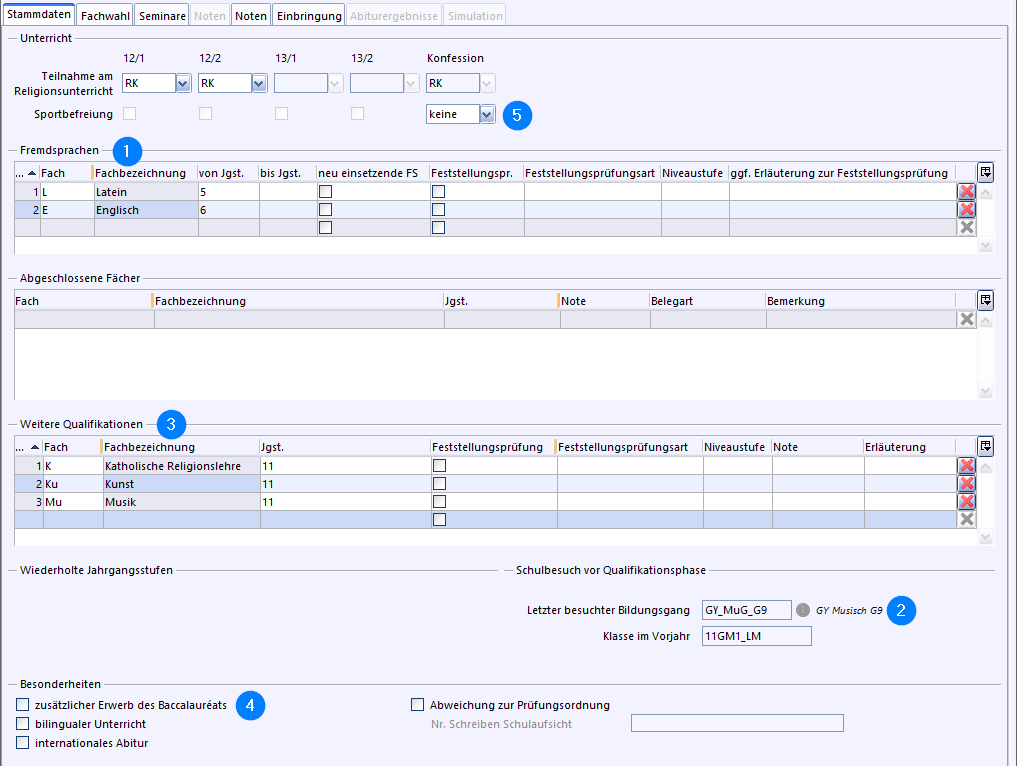Image resolution: width=1017 pixels, height=766 pixels.
Task: Open Konfession RK dropdown
Action: pos(487,83)
